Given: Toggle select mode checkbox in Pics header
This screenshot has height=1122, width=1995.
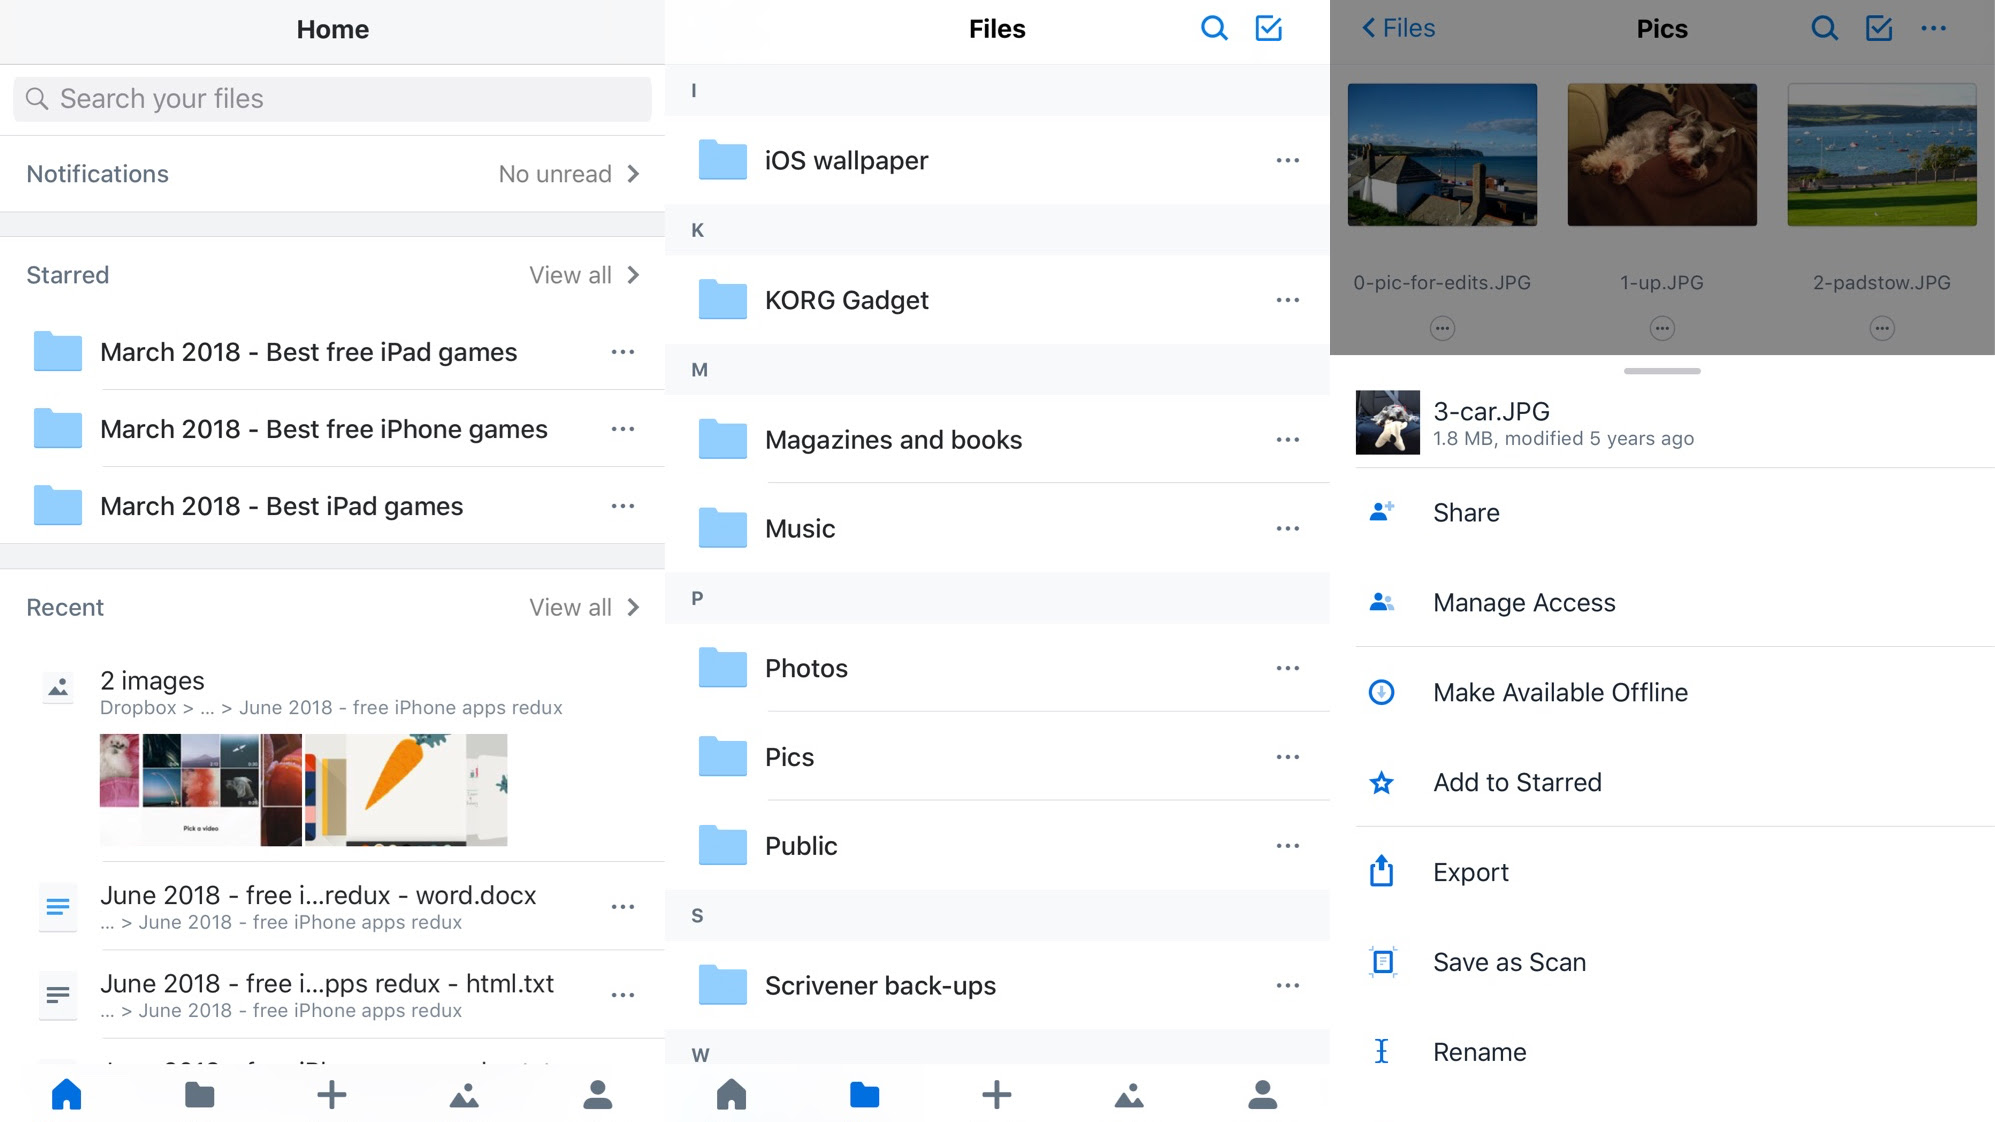Looking at the screenshot, I should pyautogui.click(x=1879, y=28).
